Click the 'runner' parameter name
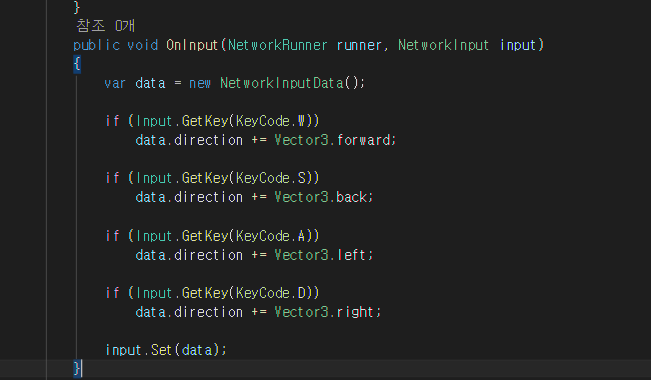 [359, 45]
